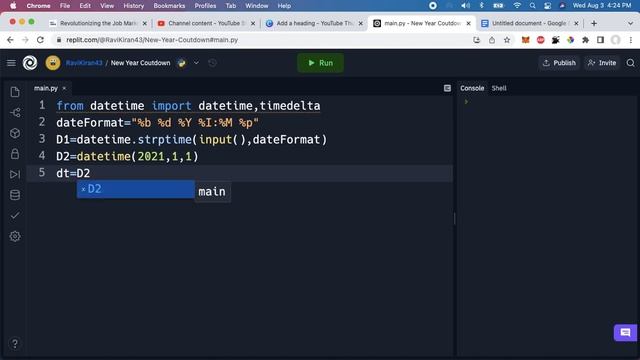Open the Settings gear in sidebar
The width and height of the screenshot is (640, 360).
15,236
